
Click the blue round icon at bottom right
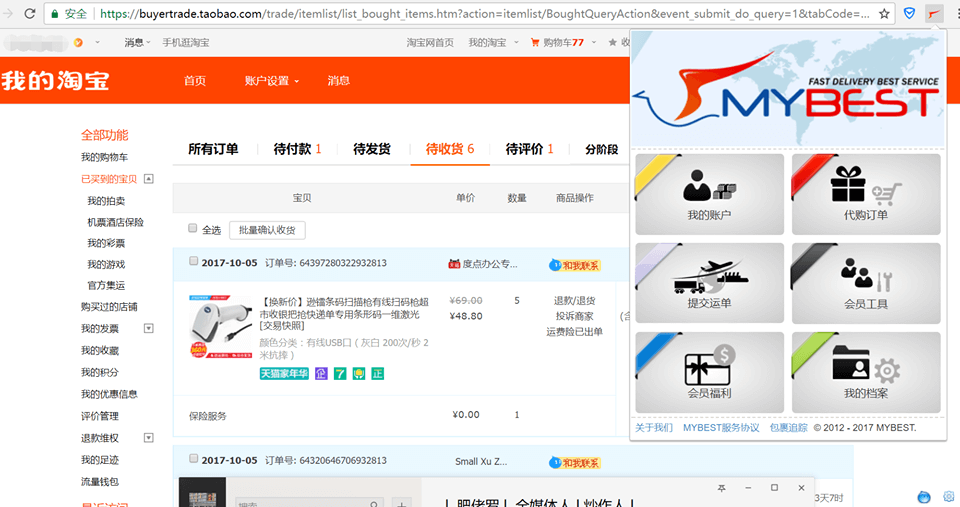(924, 497)
